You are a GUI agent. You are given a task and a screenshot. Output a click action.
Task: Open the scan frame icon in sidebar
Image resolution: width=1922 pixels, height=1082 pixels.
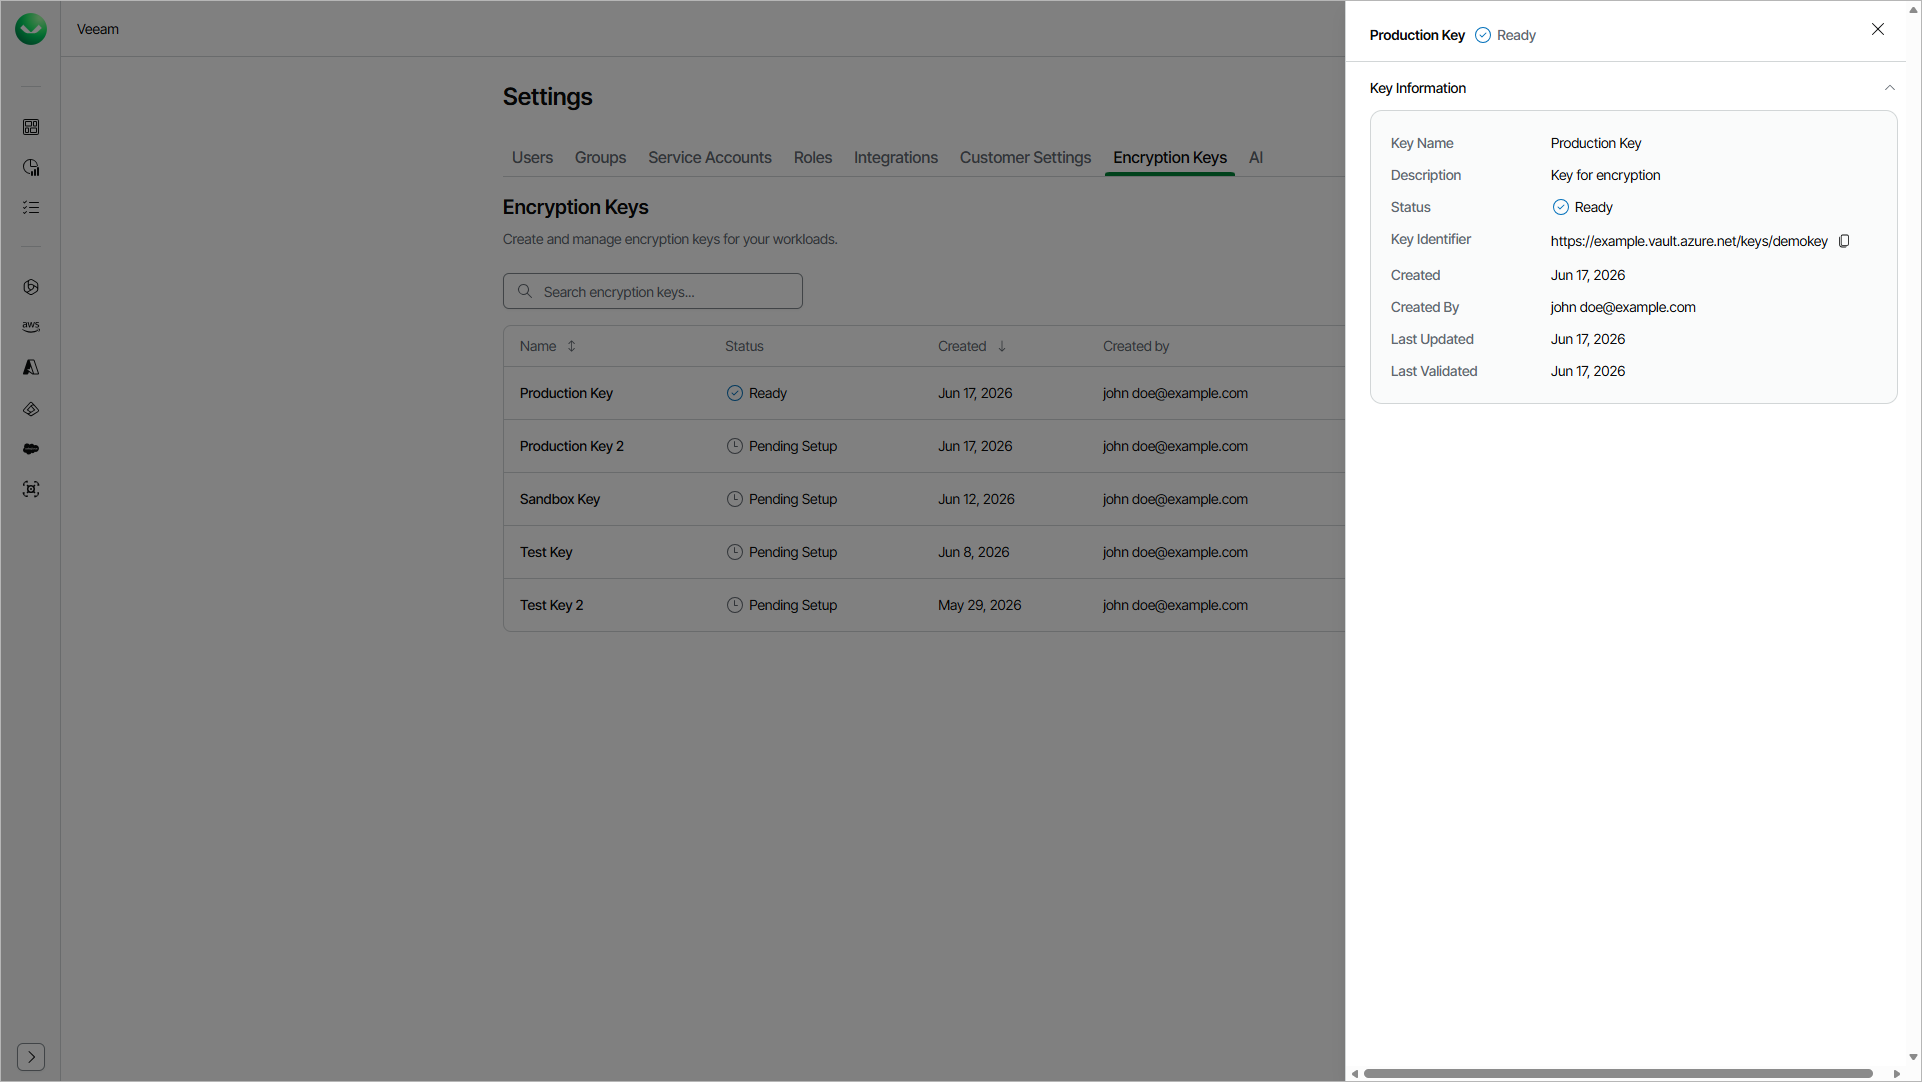point(31,489)
